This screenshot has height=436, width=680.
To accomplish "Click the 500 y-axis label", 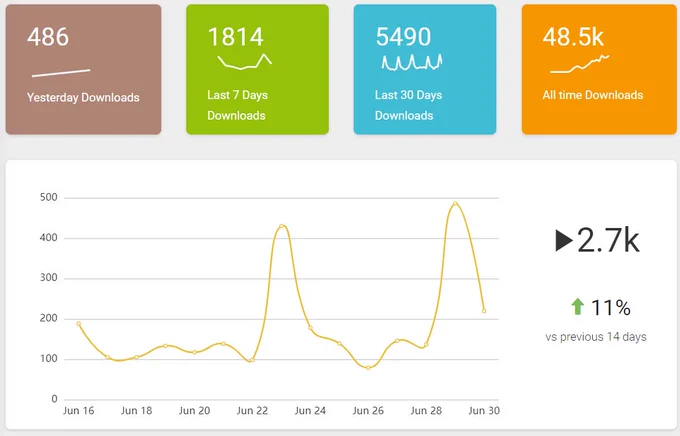I will tap(49, 197).
